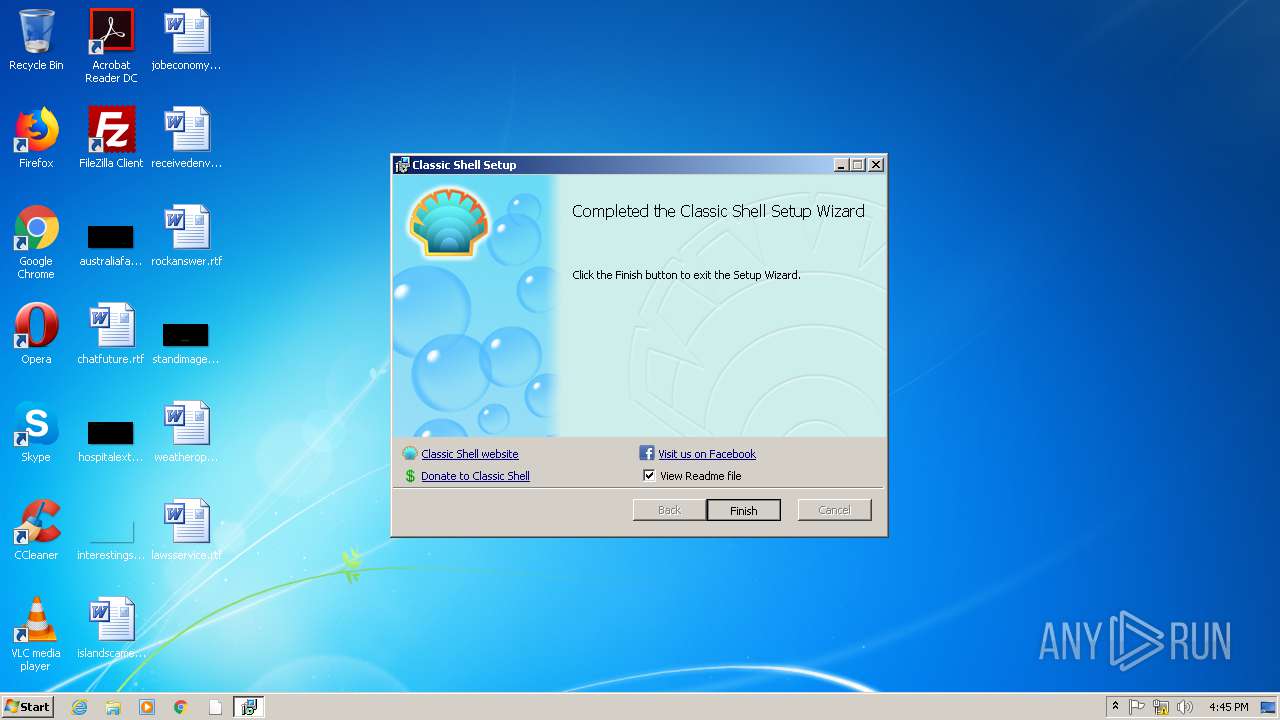Click the dollar sign donate icon
The height and width of the screenshot is (720, 1280).
[410, 476]
